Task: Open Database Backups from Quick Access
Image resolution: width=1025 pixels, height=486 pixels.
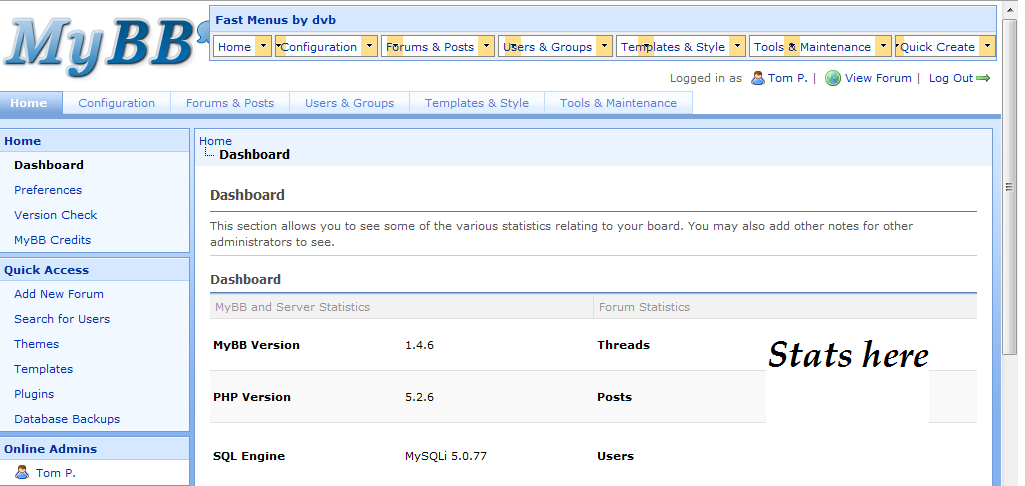Action: 67,419
